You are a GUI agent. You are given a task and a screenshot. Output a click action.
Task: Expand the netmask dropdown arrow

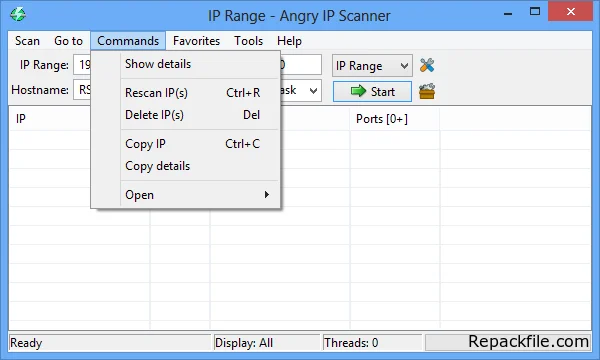click(313, 91)
